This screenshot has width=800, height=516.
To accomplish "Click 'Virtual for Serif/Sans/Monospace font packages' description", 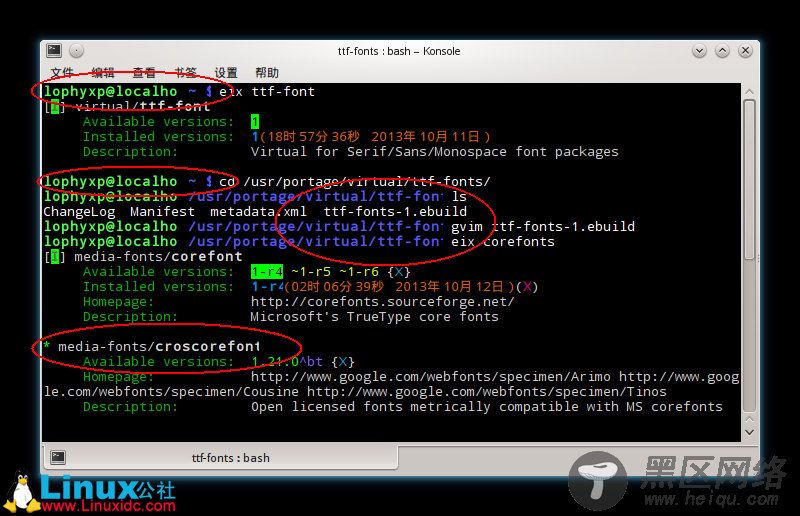I will 434,152.
